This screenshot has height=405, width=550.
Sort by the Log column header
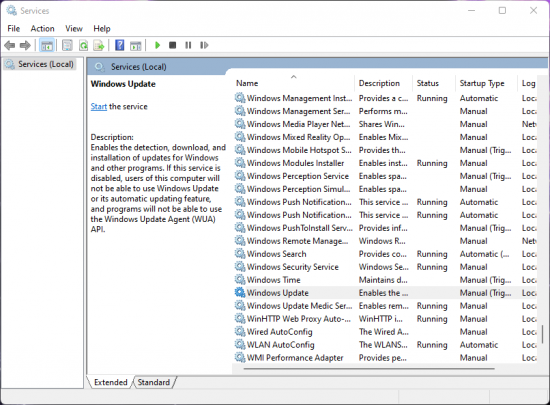click(x=529, y=83)
